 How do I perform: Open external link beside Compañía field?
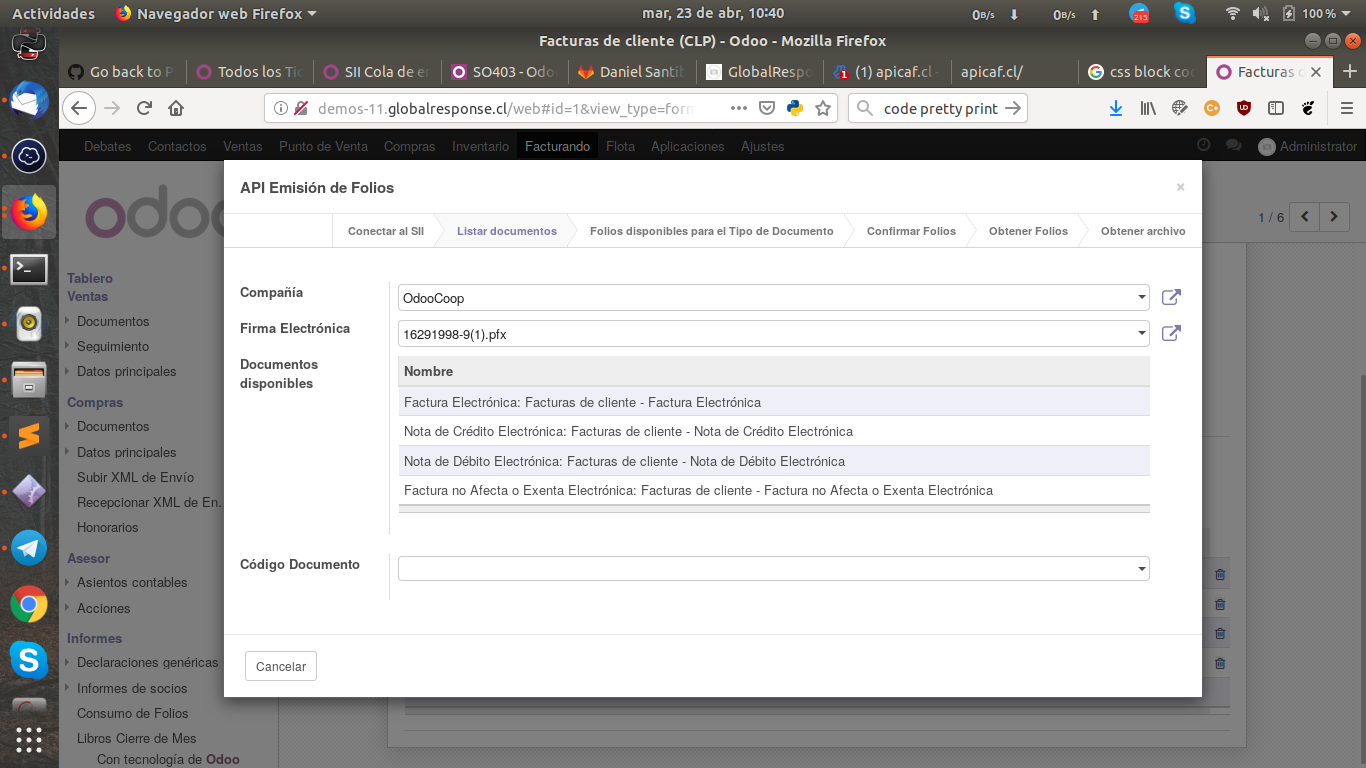click(x=1171, y=297)
